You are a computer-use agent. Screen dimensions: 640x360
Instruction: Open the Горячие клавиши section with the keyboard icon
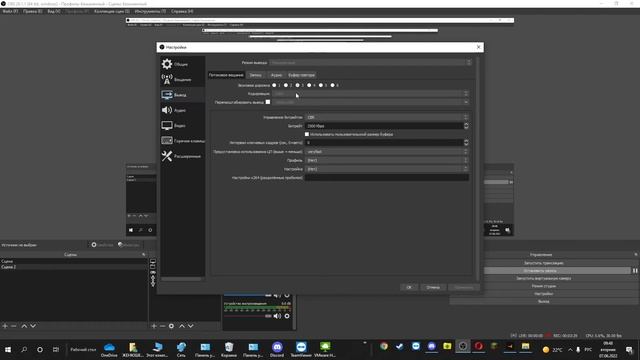182,141
